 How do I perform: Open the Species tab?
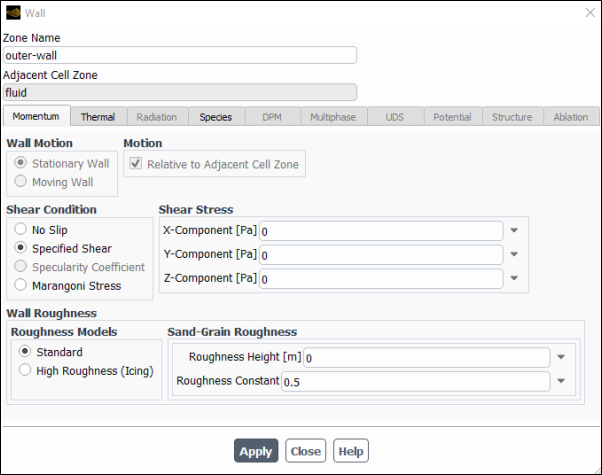tap(216, 117)
